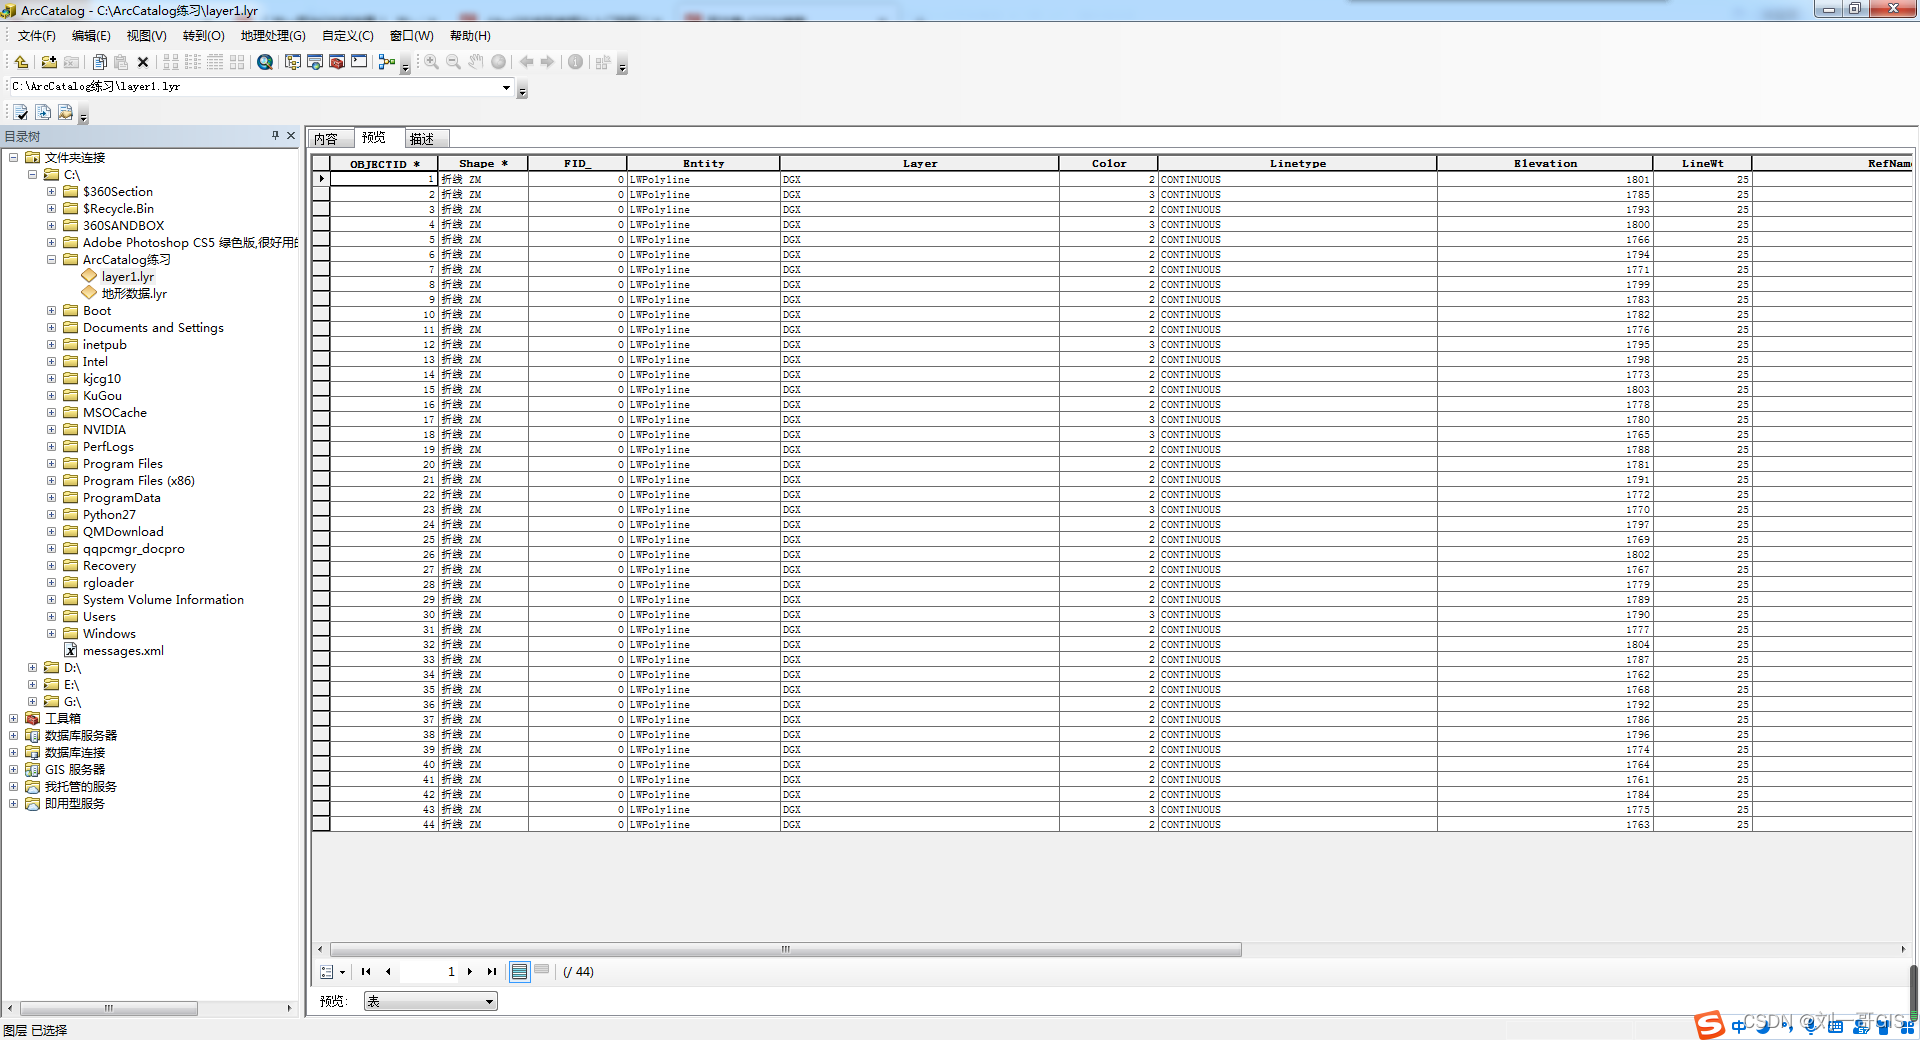Screen dimensions: 1920x1040
Task: Click the Elevation column header
Action: [1544, 163]
